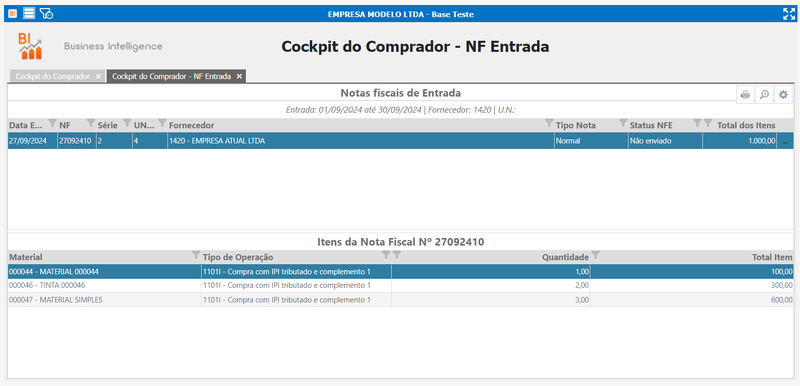Sort by the Tipo de Operação header
Image resolution: width=800 pixels, height=386 pixels.
pos(238,258)
